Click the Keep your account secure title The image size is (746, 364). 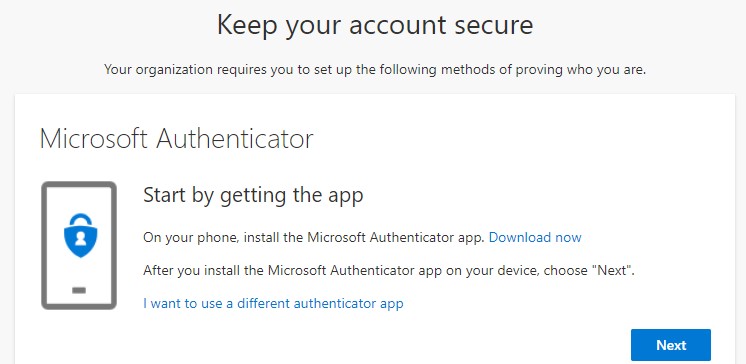click(375, 25)
